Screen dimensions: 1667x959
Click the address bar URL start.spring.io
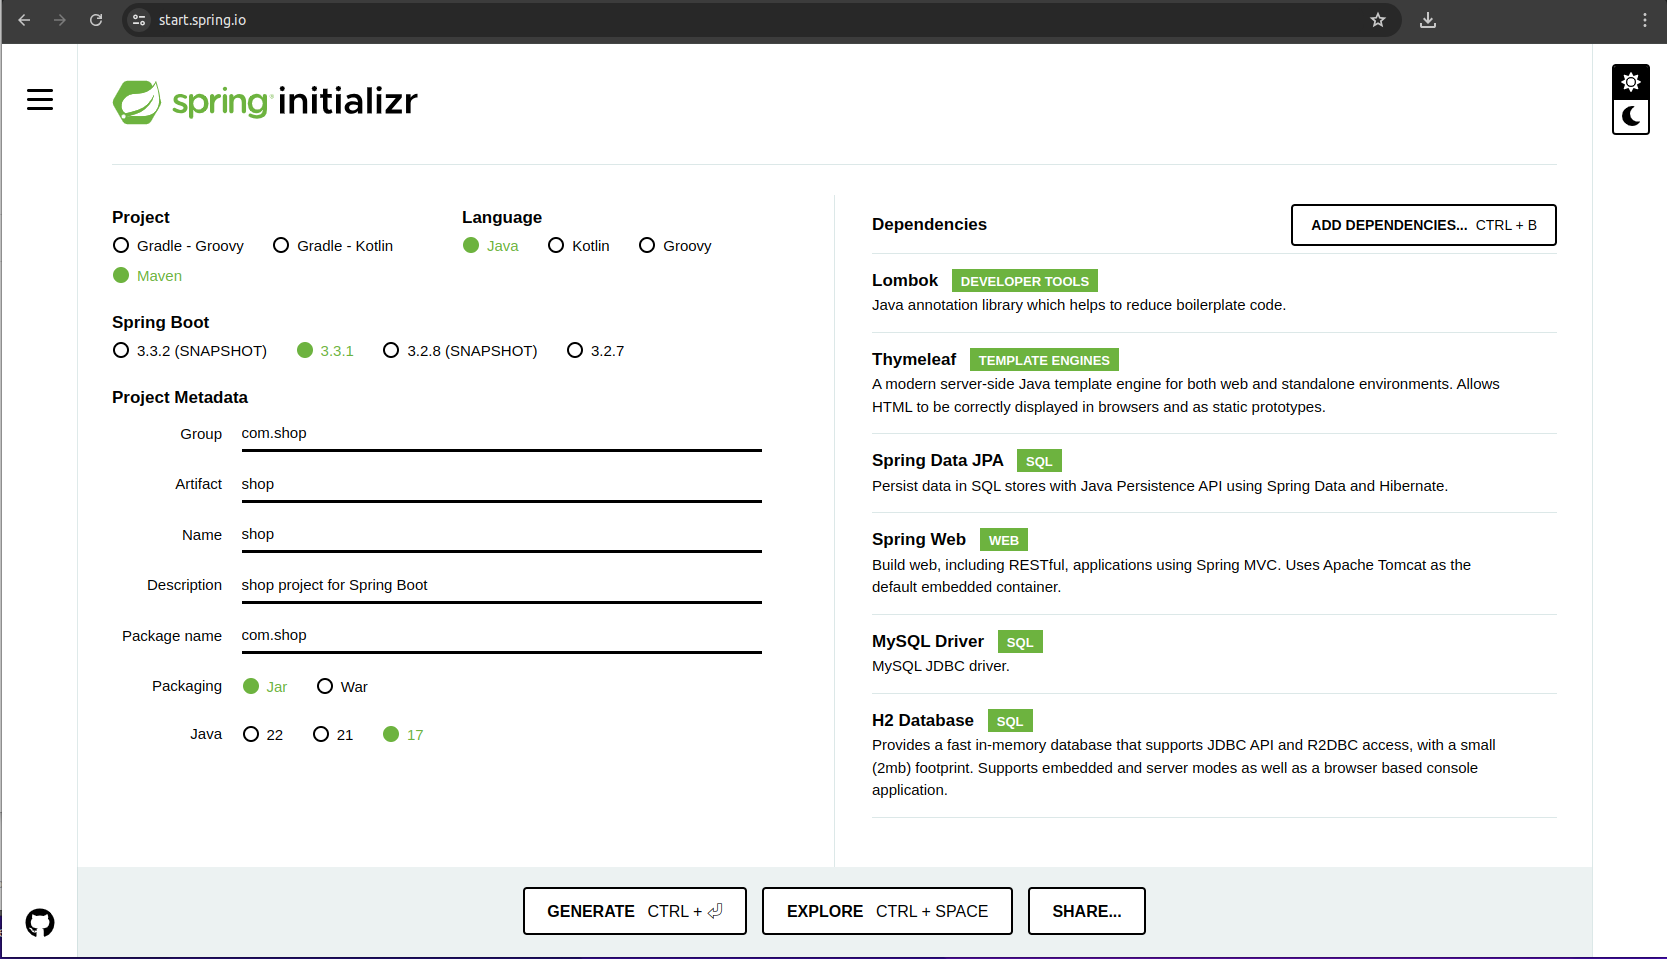pyautogui.click(x=202, y=20)
